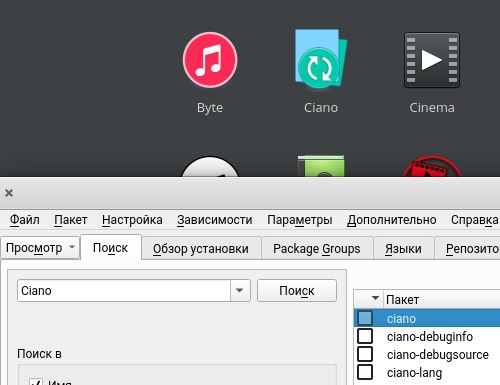The width and height of the screenshot is (500, 385).
Task: Open the Дополнительно menu
Action: (x=392, y=220)
